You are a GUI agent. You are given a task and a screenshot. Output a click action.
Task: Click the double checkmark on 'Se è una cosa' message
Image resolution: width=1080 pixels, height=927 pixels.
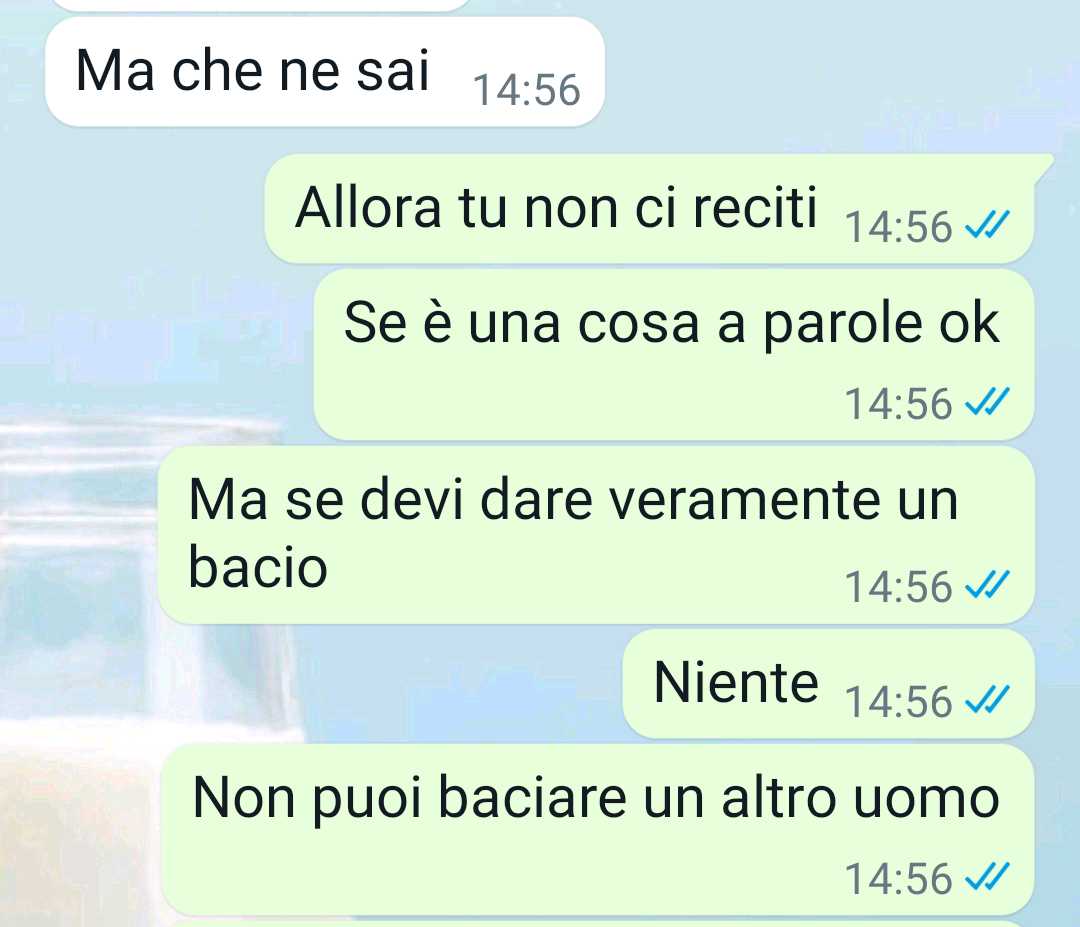coord(987,402)
